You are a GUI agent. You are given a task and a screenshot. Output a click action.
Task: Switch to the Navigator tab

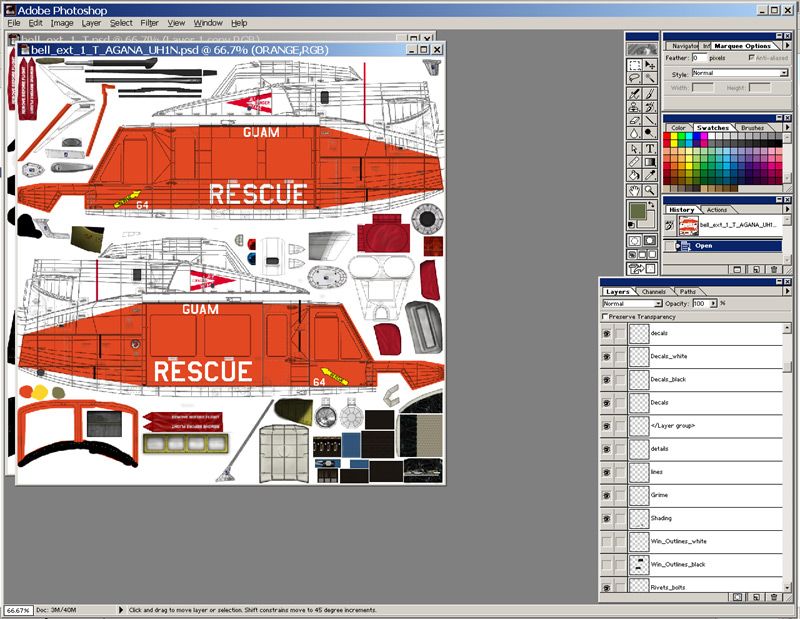coord(685,46)
